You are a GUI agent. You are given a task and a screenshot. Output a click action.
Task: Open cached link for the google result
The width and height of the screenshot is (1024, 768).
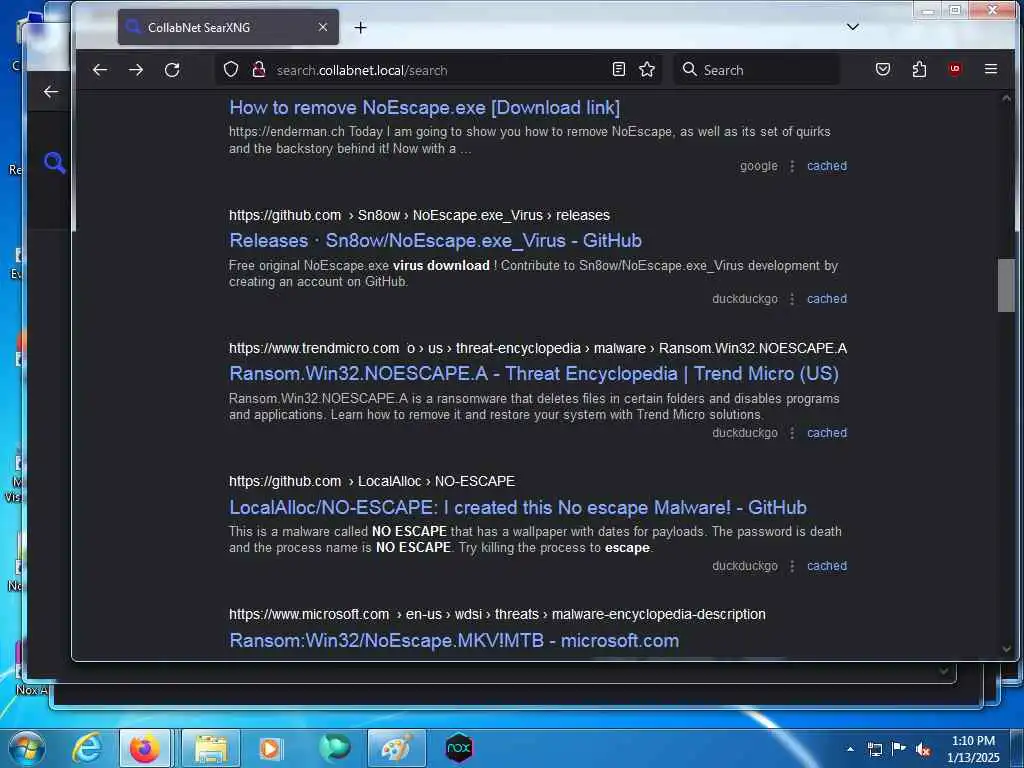coord(827,166)
